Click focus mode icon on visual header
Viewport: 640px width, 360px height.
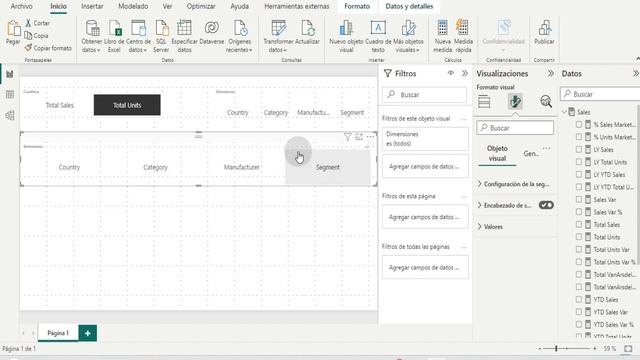pos(359,137)
